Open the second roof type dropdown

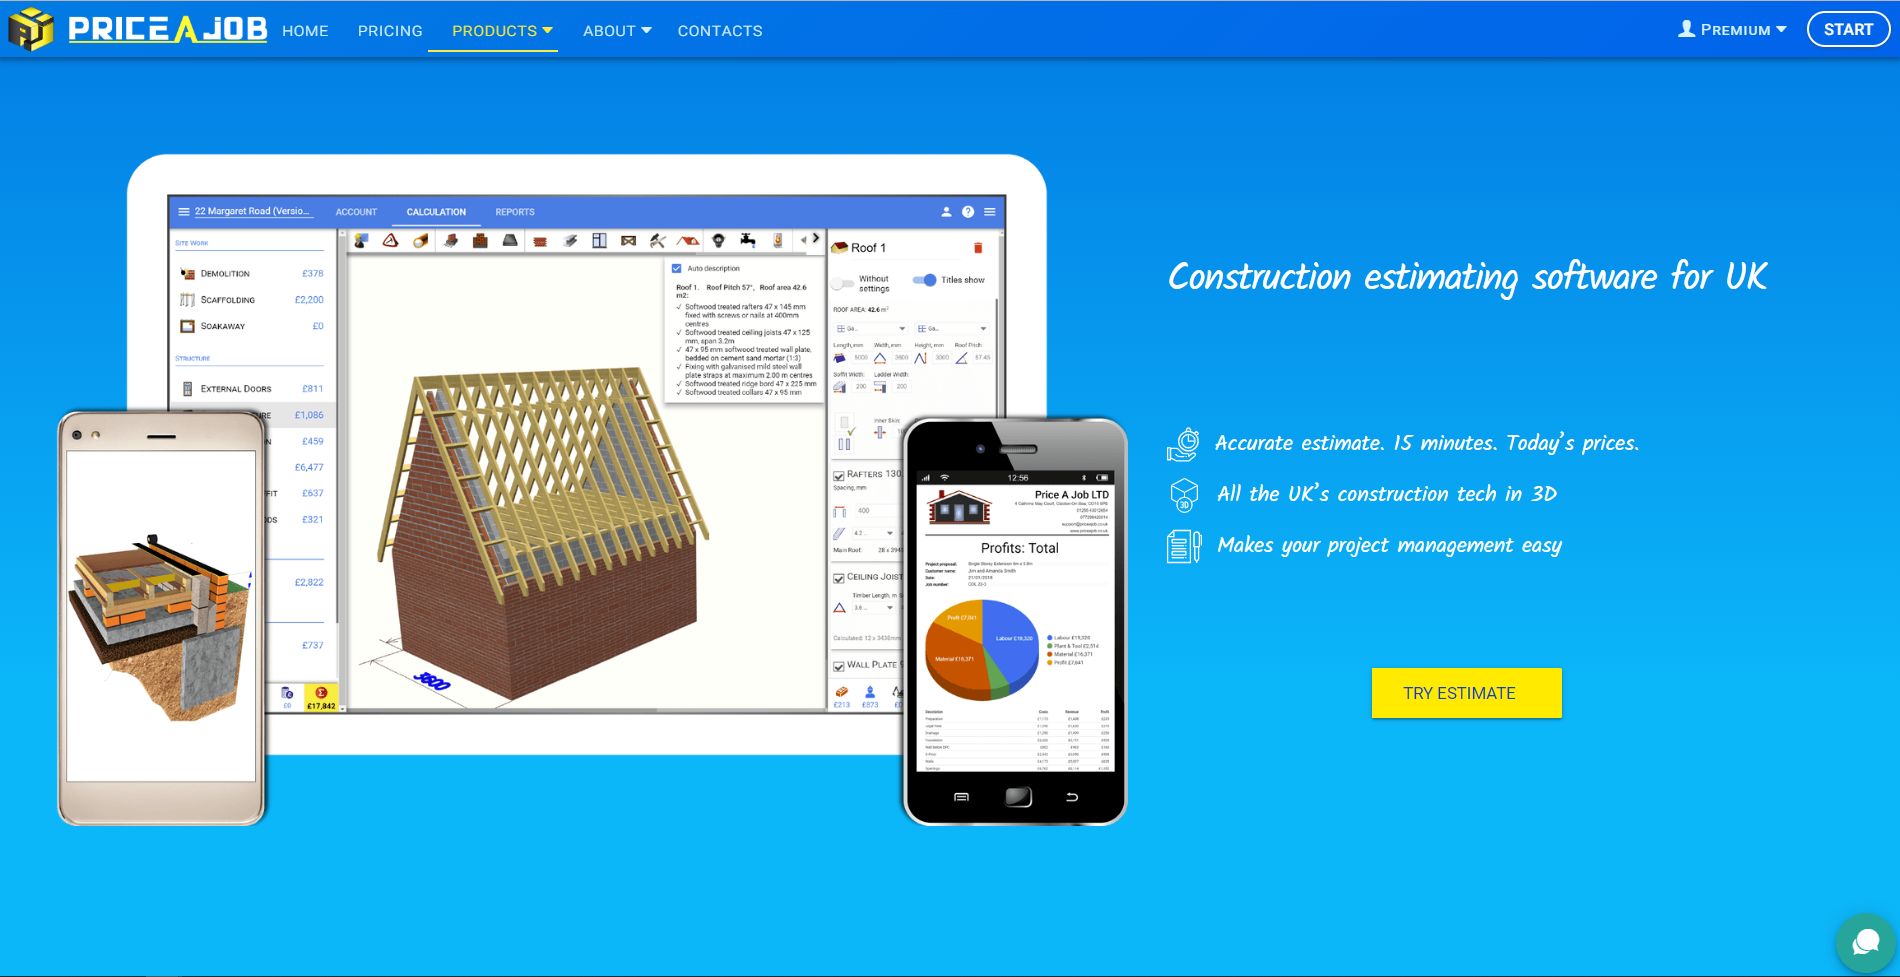tap(952, 328)
